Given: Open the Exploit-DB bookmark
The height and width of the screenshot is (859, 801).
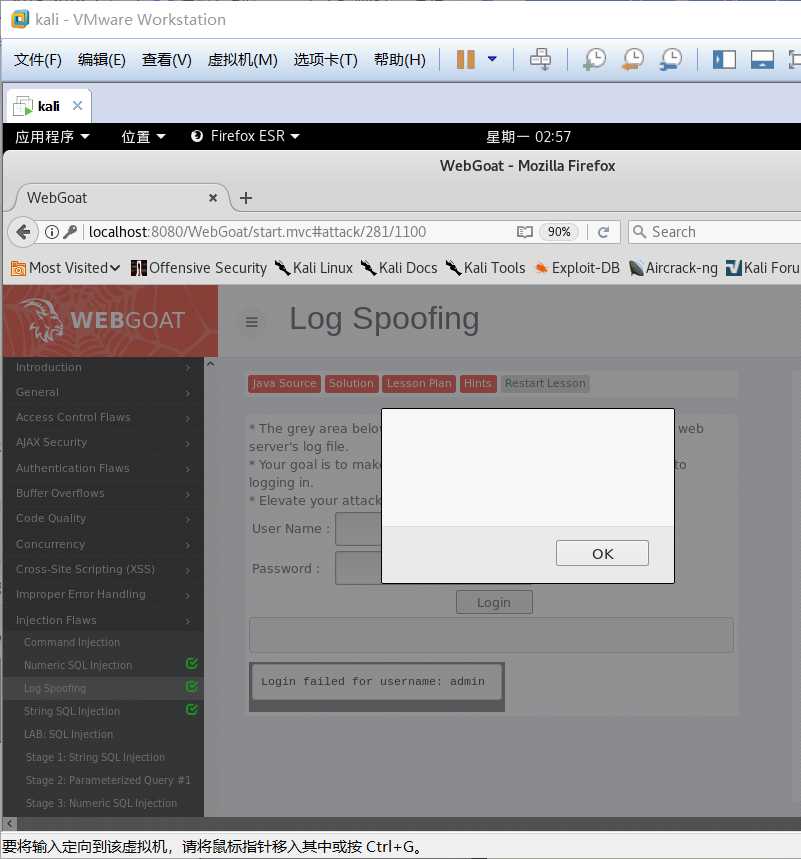Looking at the screenshot, I should point(577,268).
